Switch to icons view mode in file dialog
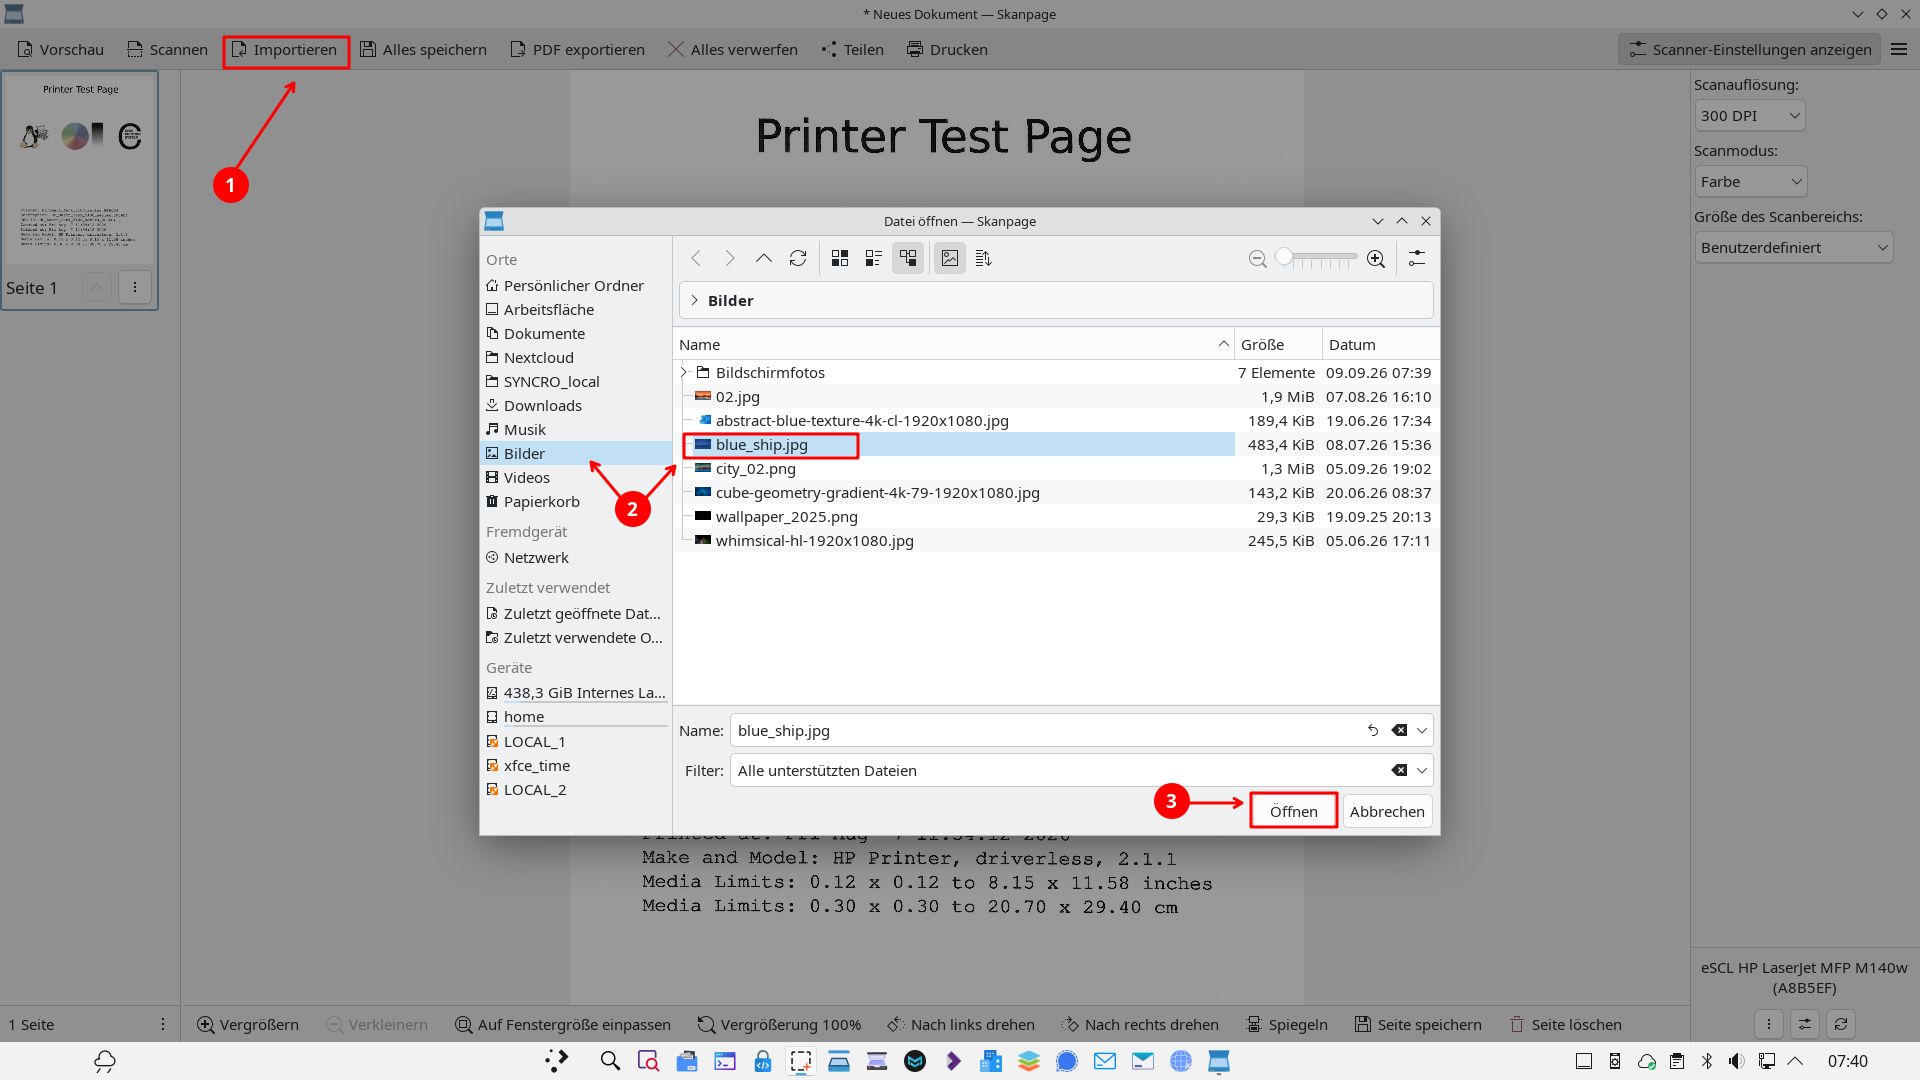Image resolution: width=1920 pixels, height=1080 pixels. 840,258
